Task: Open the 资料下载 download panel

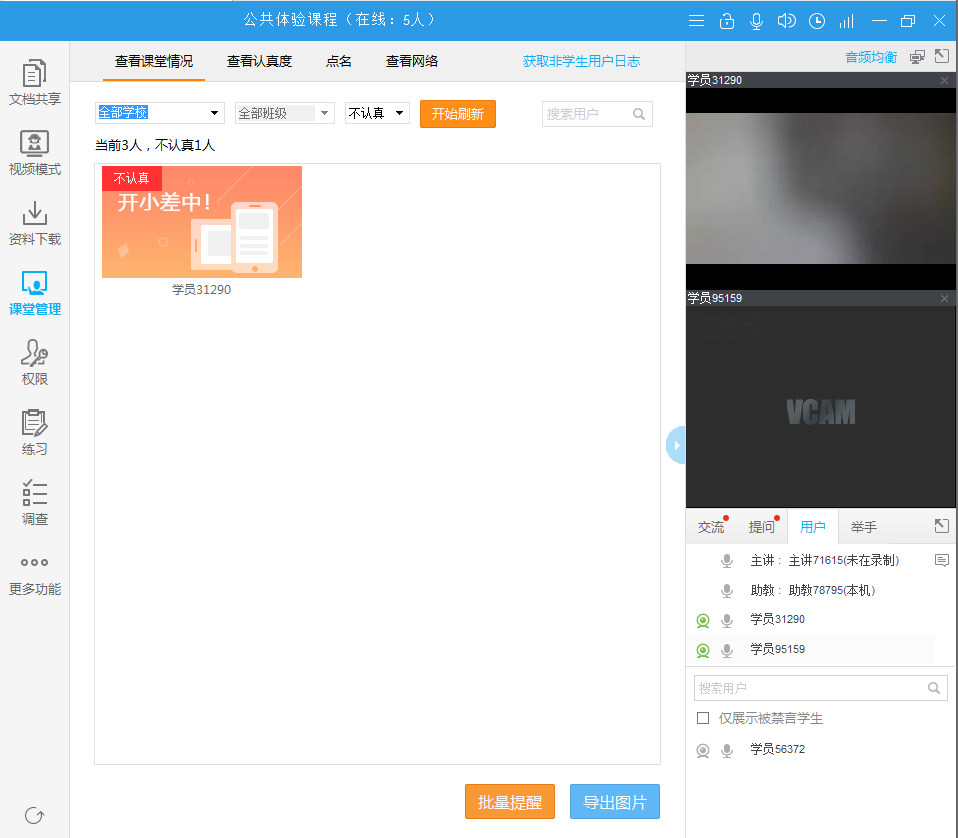Action: click(x=34, y=222)
